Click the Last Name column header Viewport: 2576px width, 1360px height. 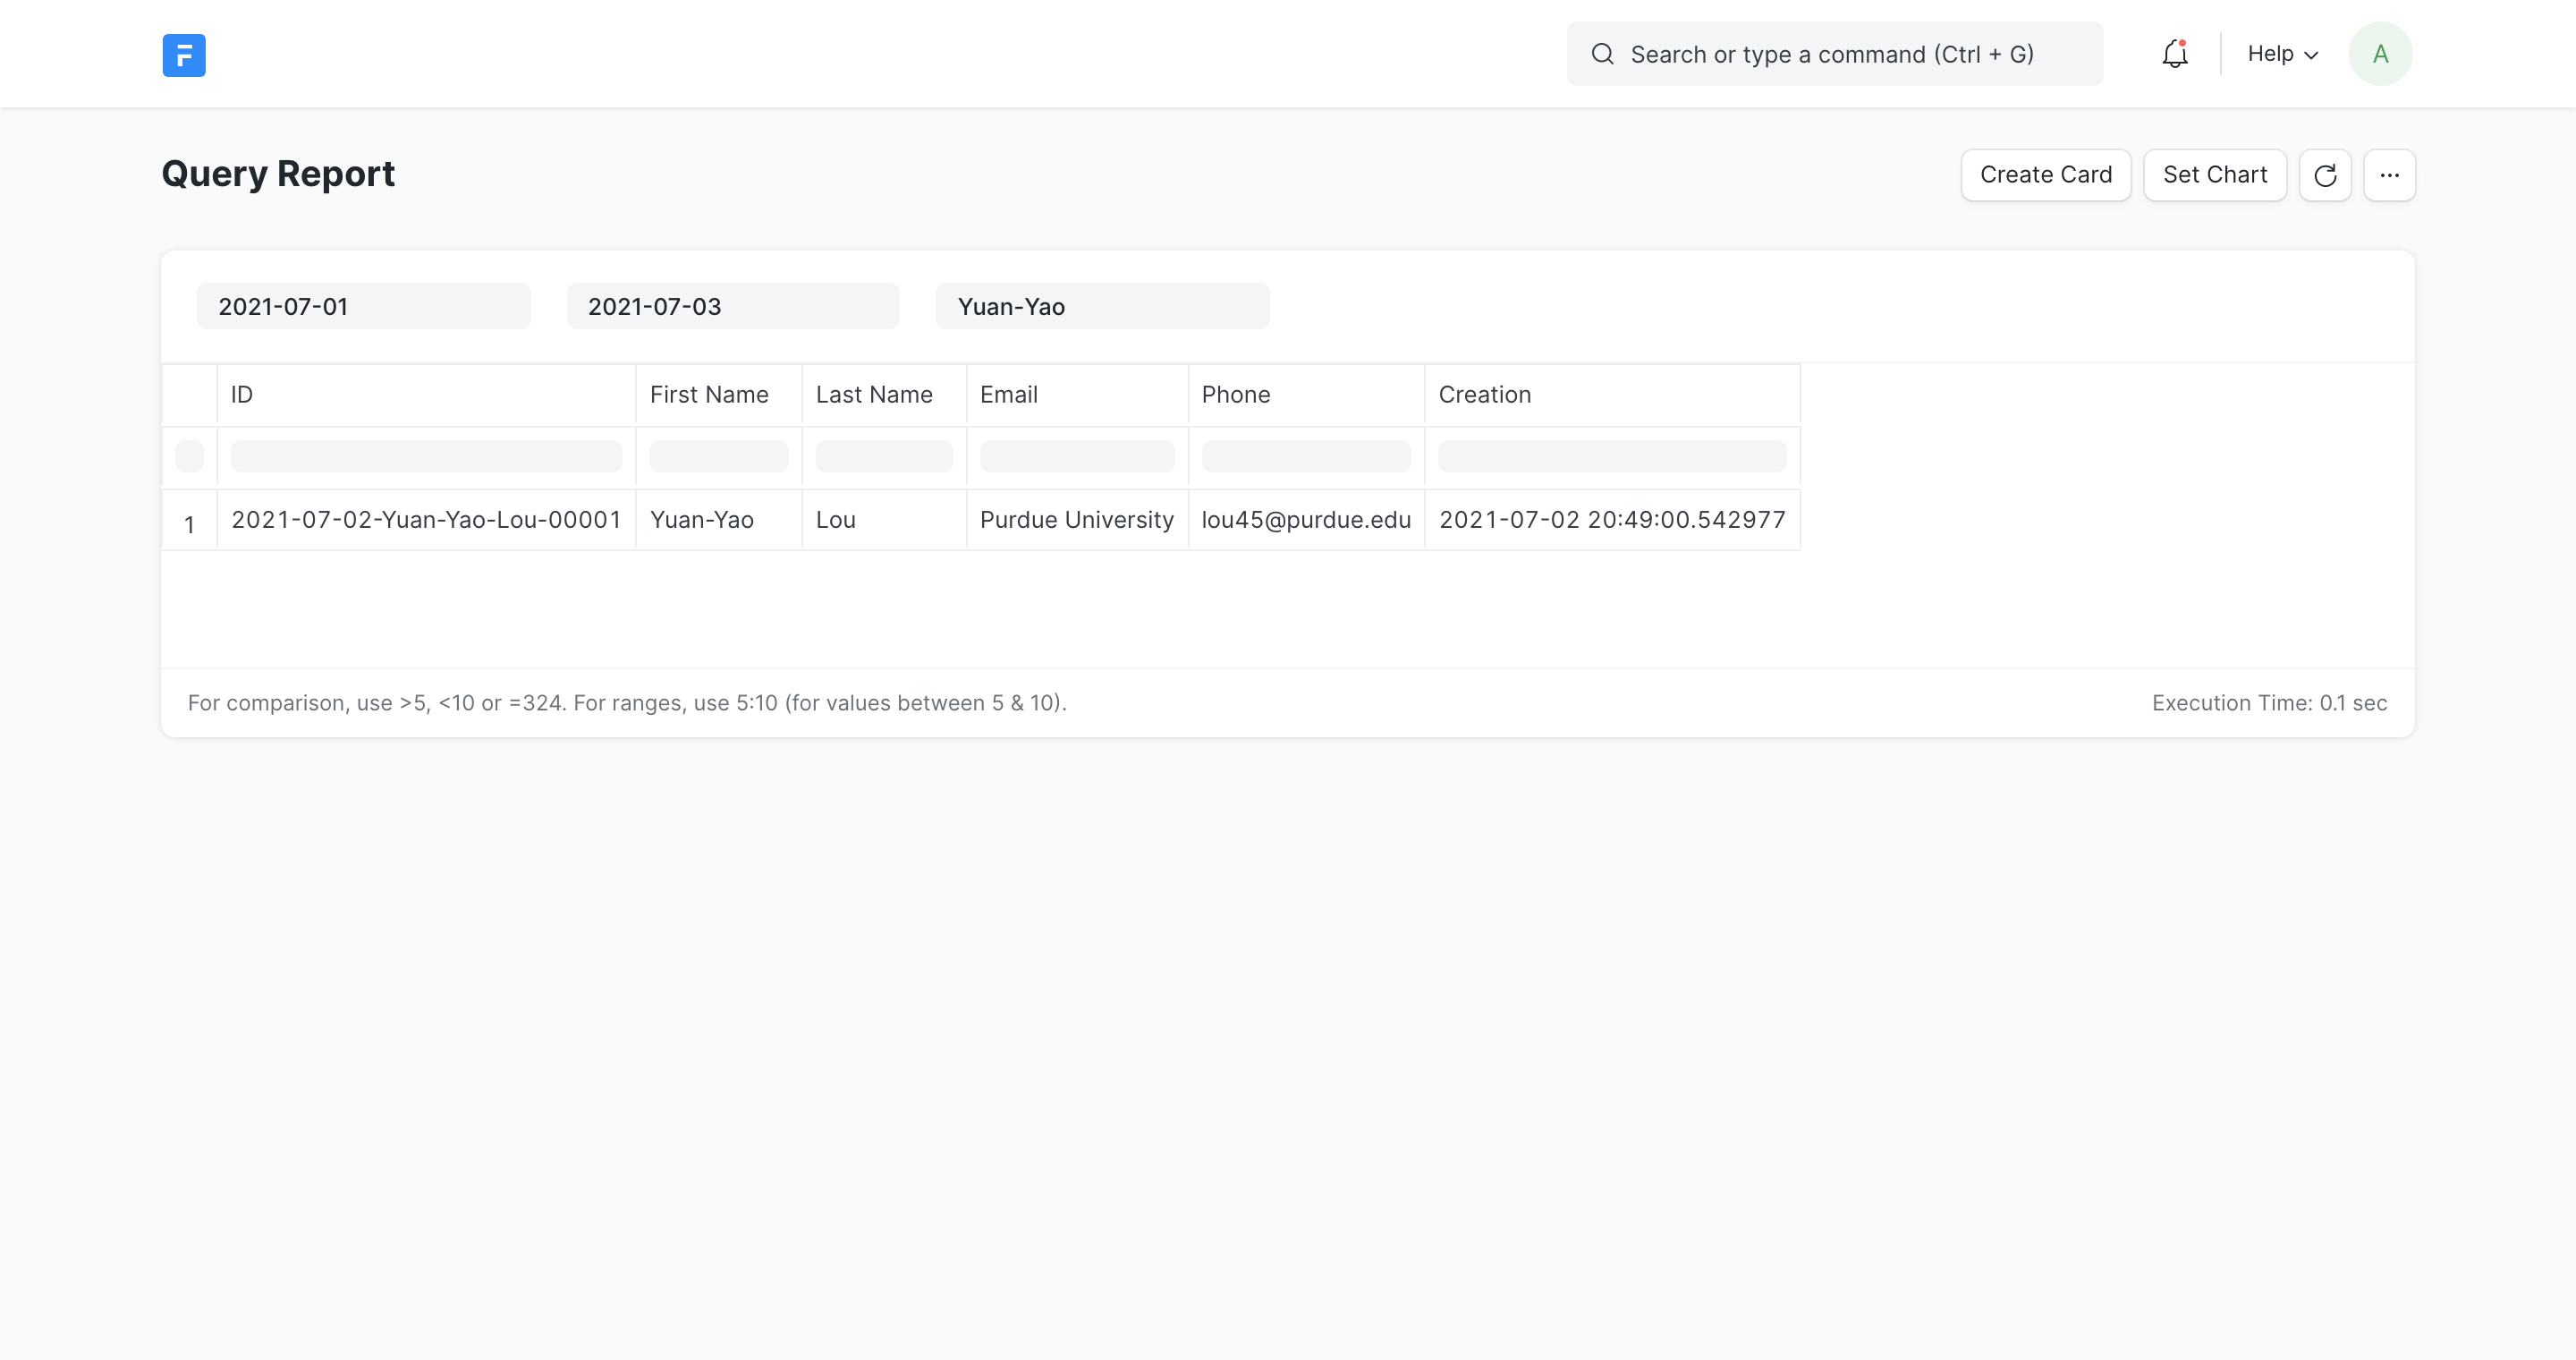[x=883, y=395]
